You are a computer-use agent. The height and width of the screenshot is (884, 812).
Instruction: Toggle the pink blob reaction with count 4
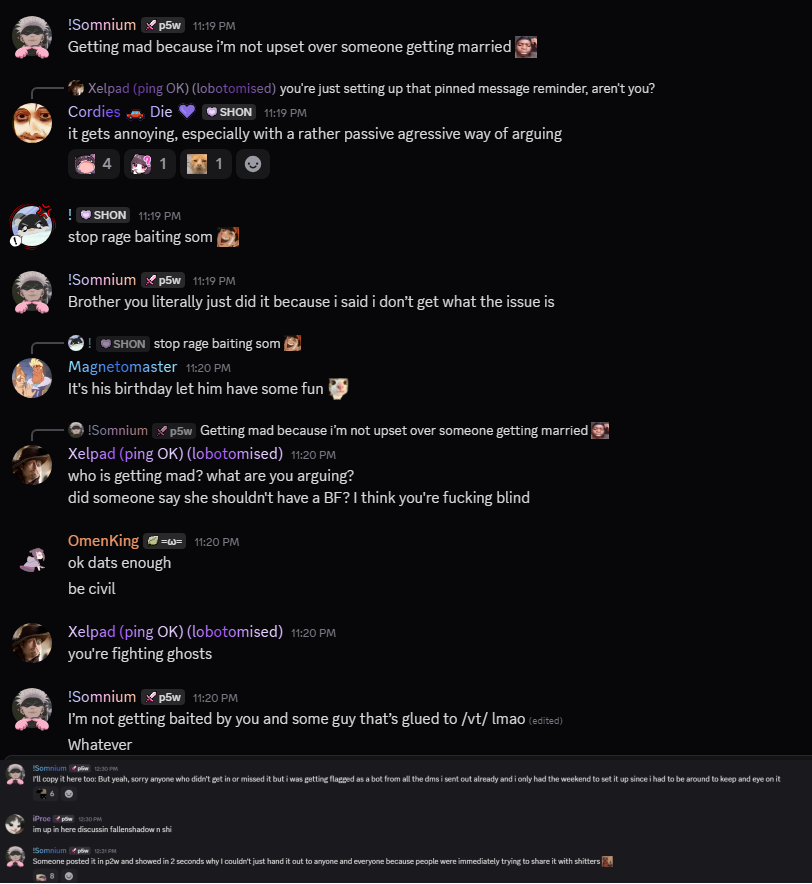point(94,164)
